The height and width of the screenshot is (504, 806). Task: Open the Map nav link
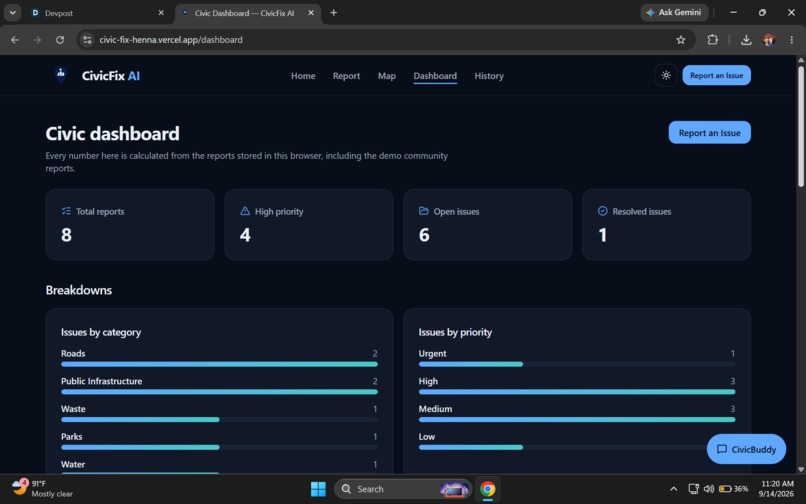387,76
